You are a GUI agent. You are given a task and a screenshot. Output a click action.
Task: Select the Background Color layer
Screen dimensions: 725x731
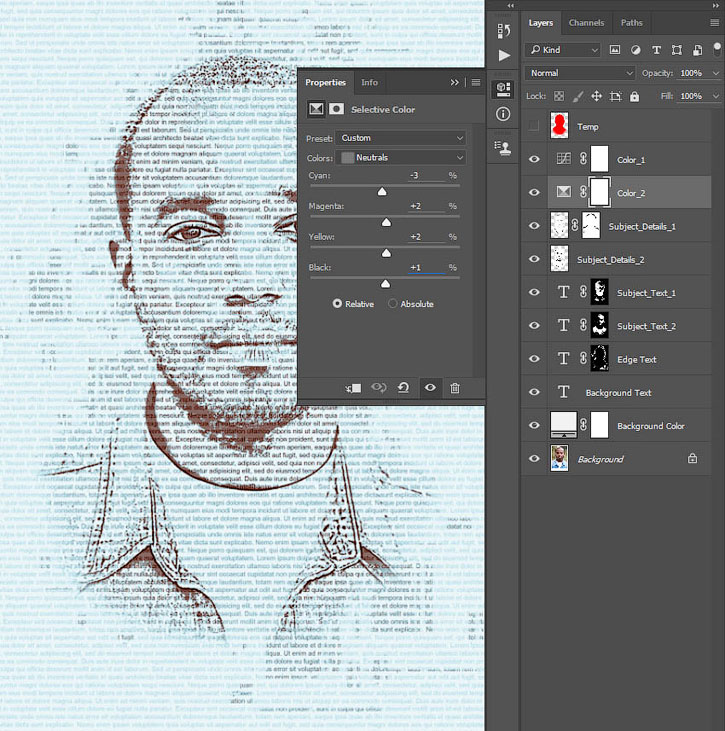616,426
